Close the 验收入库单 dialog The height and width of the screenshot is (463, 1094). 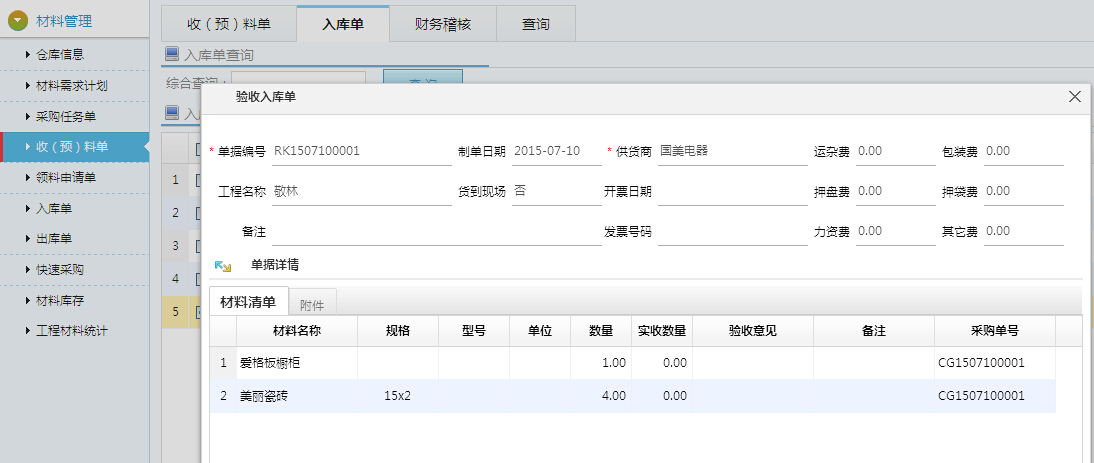pos(1075,97)
